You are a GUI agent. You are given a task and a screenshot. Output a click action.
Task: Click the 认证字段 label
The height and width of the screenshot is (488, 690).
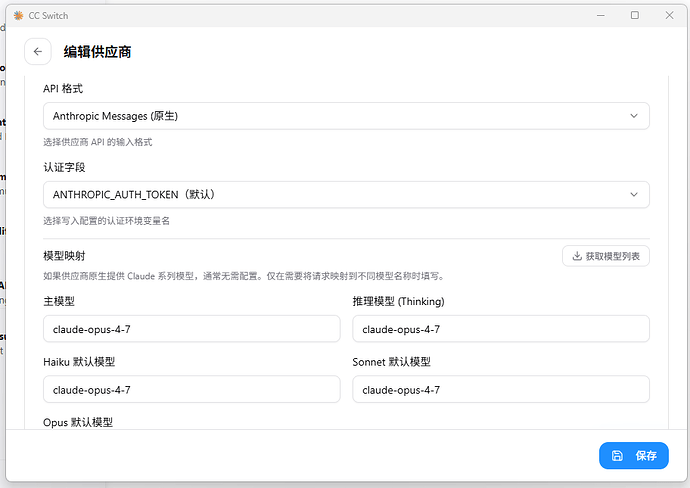click(64, 167)
